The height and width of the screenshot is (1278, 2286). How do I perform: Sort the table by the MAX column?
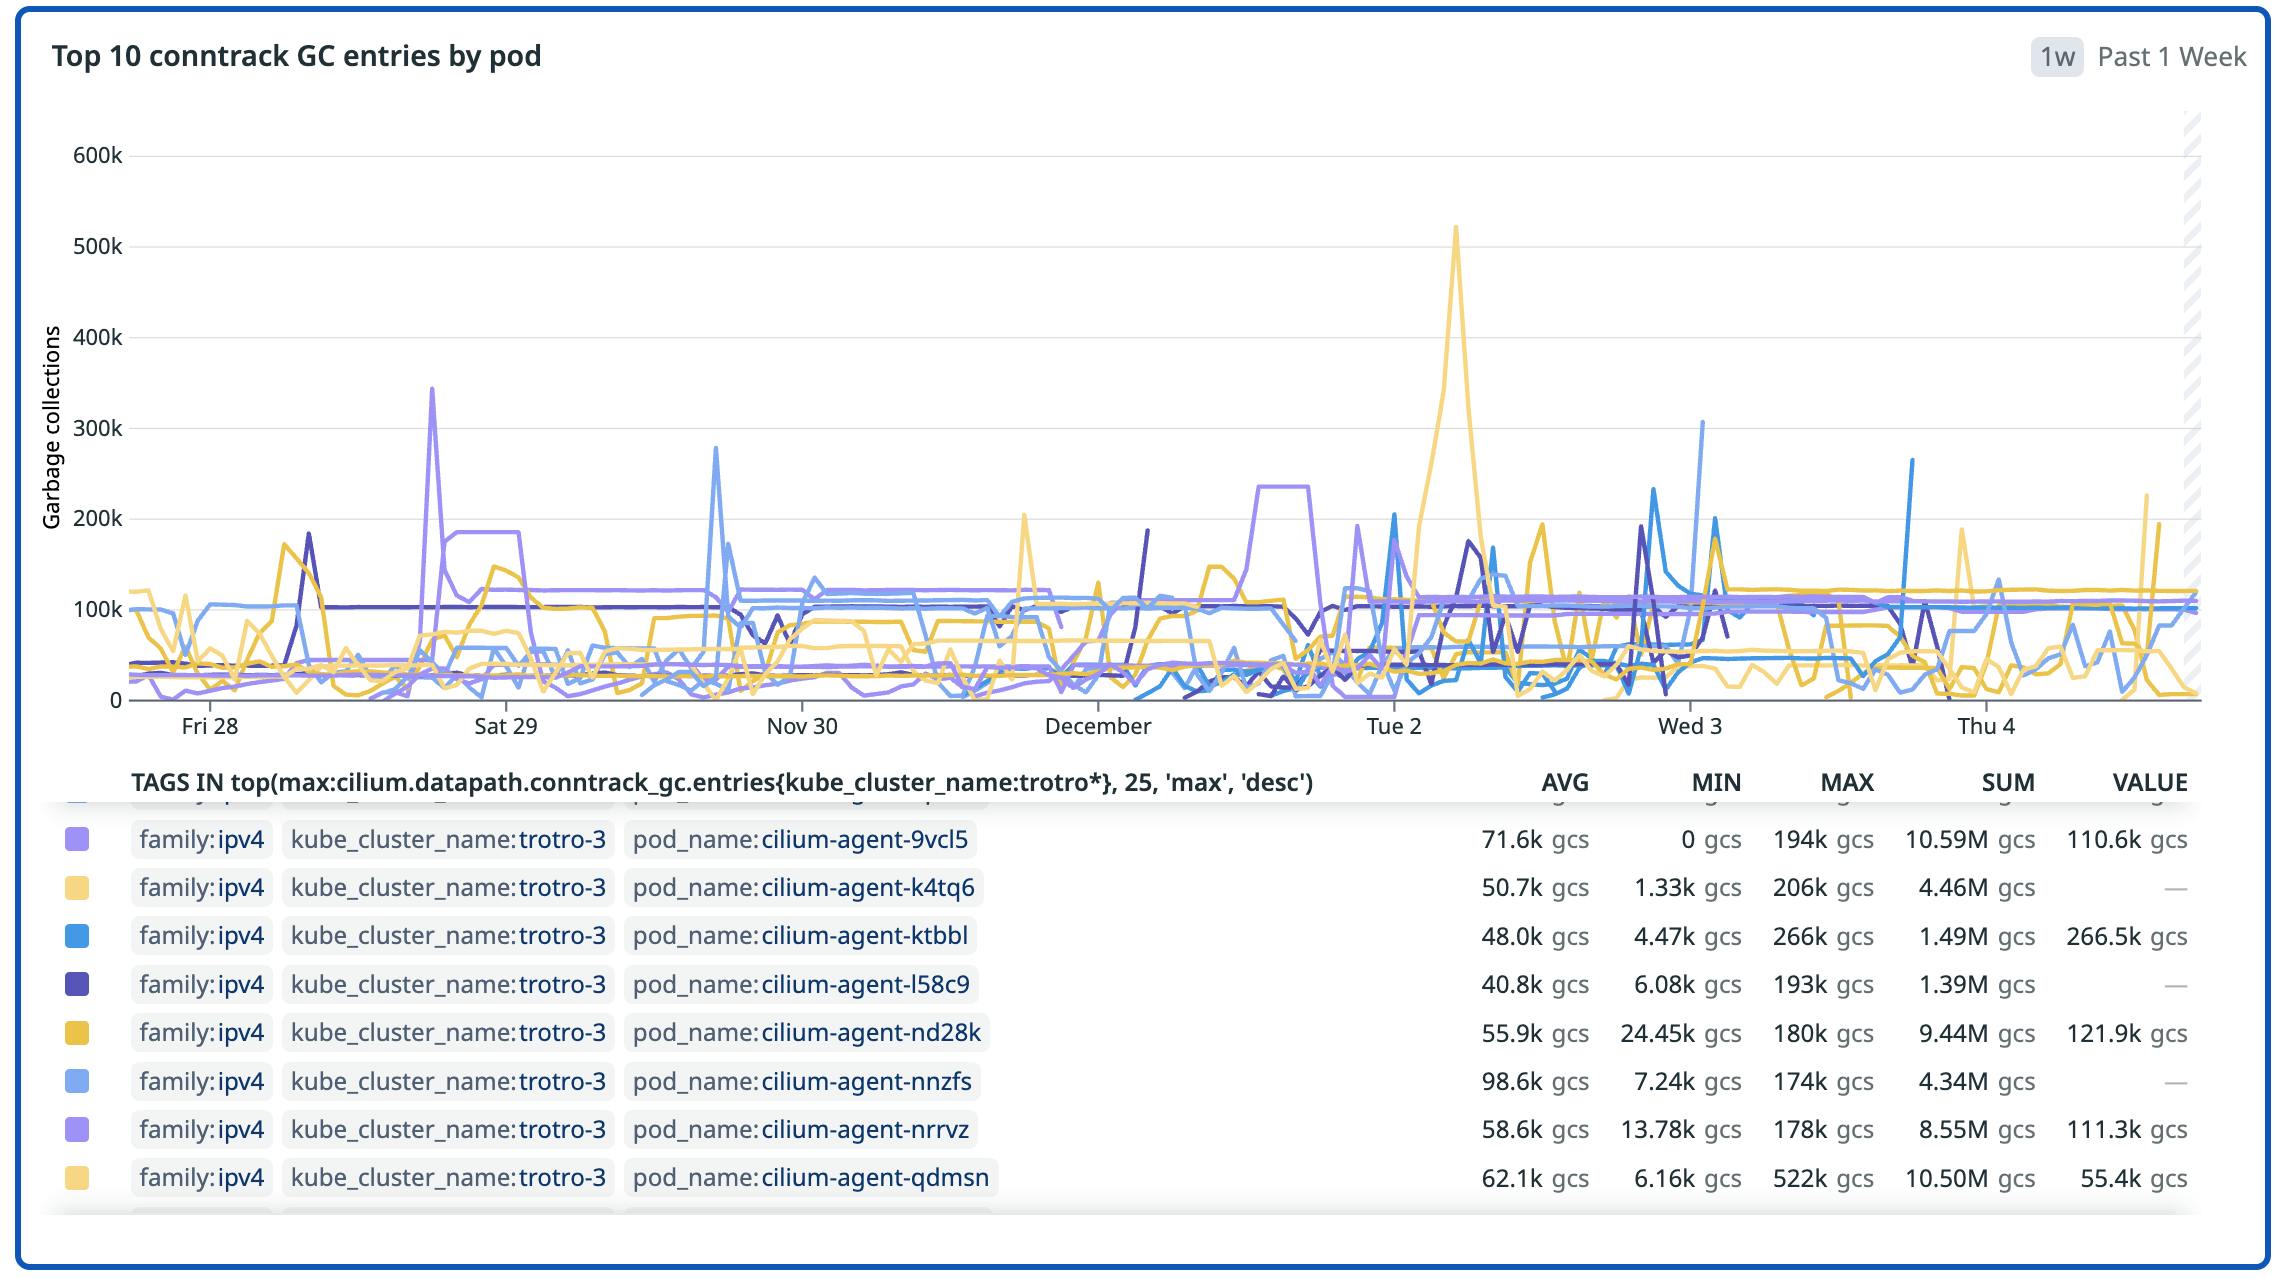[x=1849, y=783]
